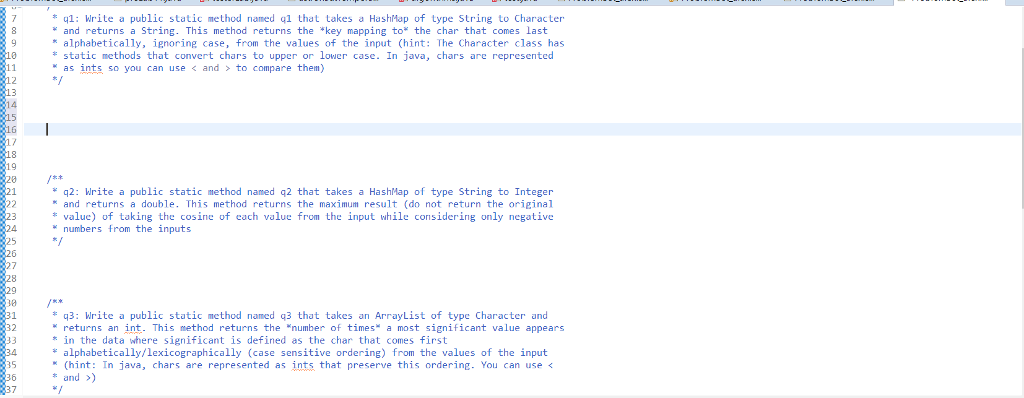Click the text 'and >)' on line 36
Screen dimensions: 1024x398
coord(80,378)
